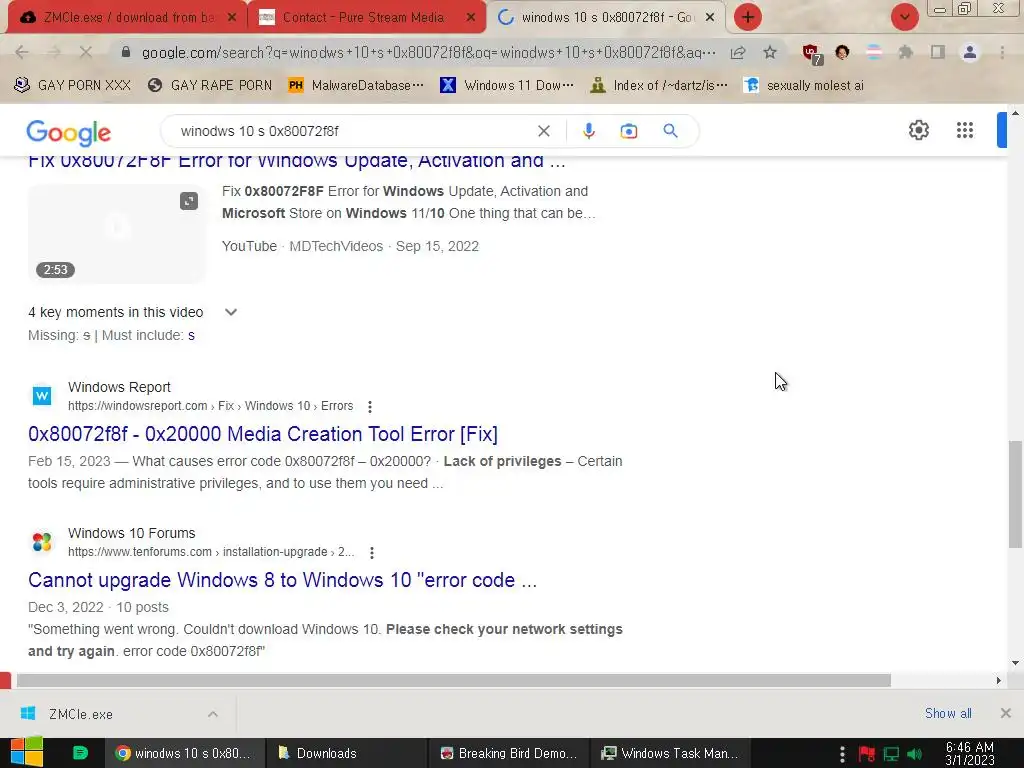Start voice search with microphone icon

pyautogui.click(x=588, y=131)
